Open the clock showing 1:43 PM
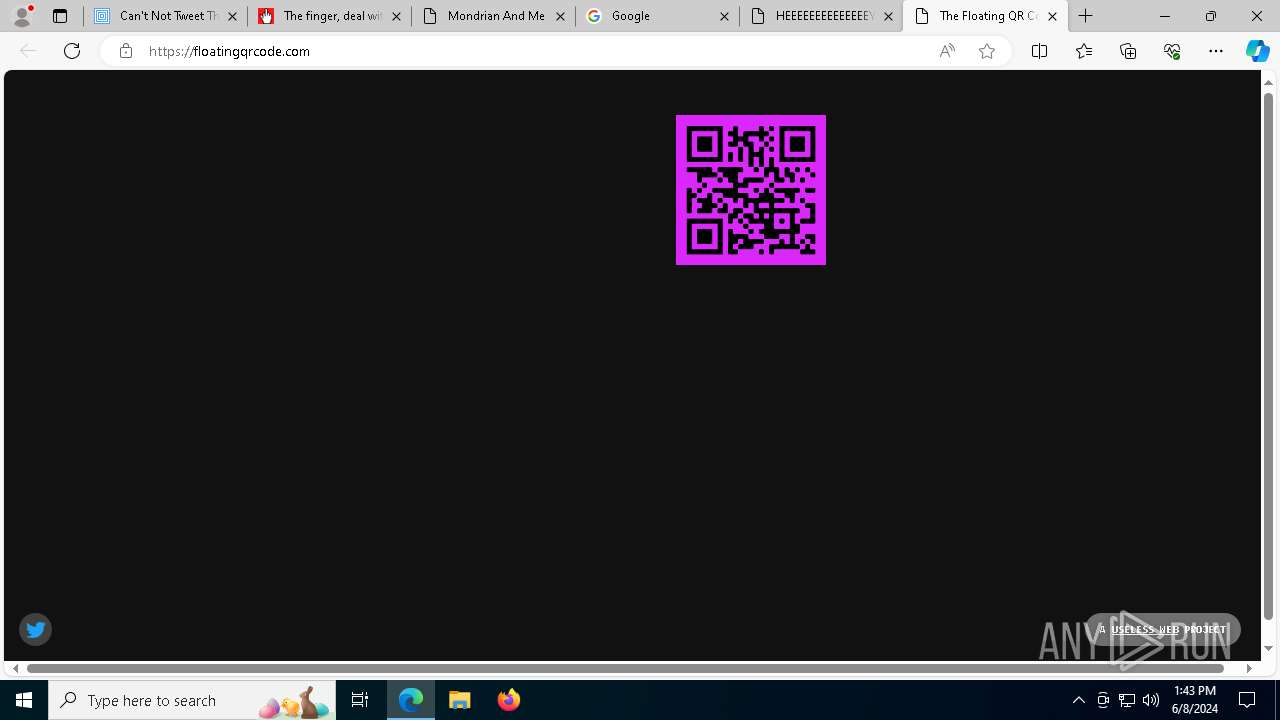Viewport: 1280px width, 720px height. [x=1195, y=700]
